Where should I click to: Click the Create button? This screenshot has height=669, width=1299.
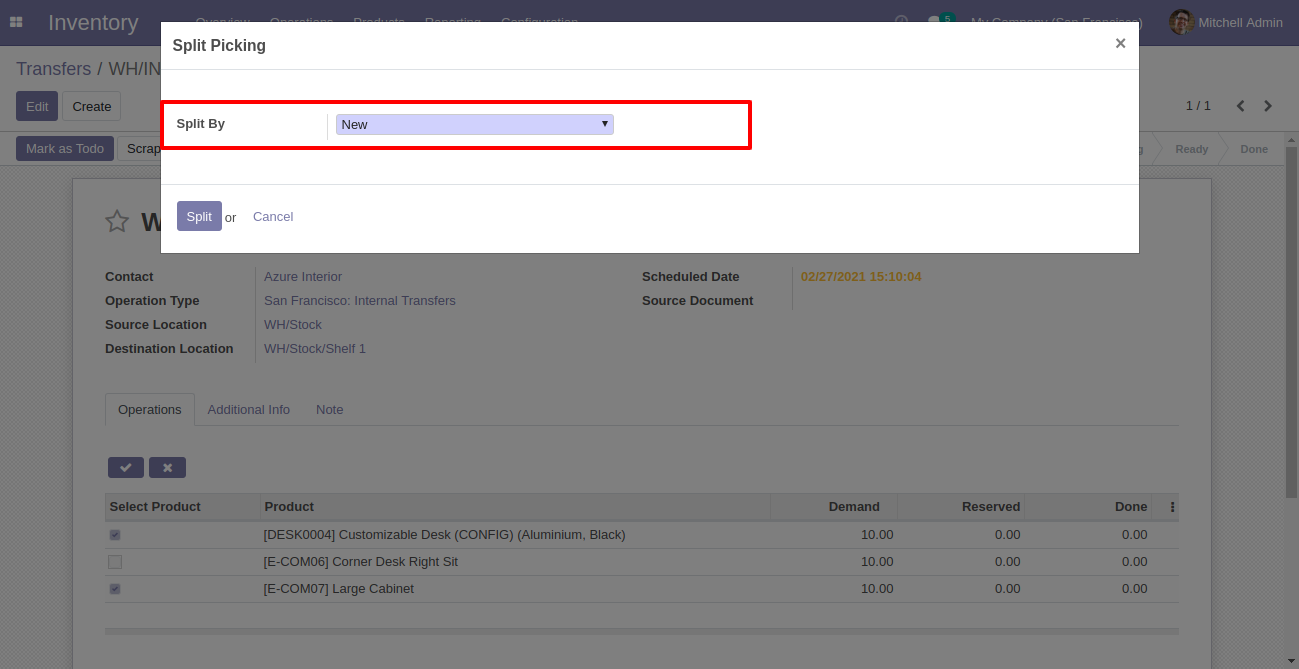[91, 106]
